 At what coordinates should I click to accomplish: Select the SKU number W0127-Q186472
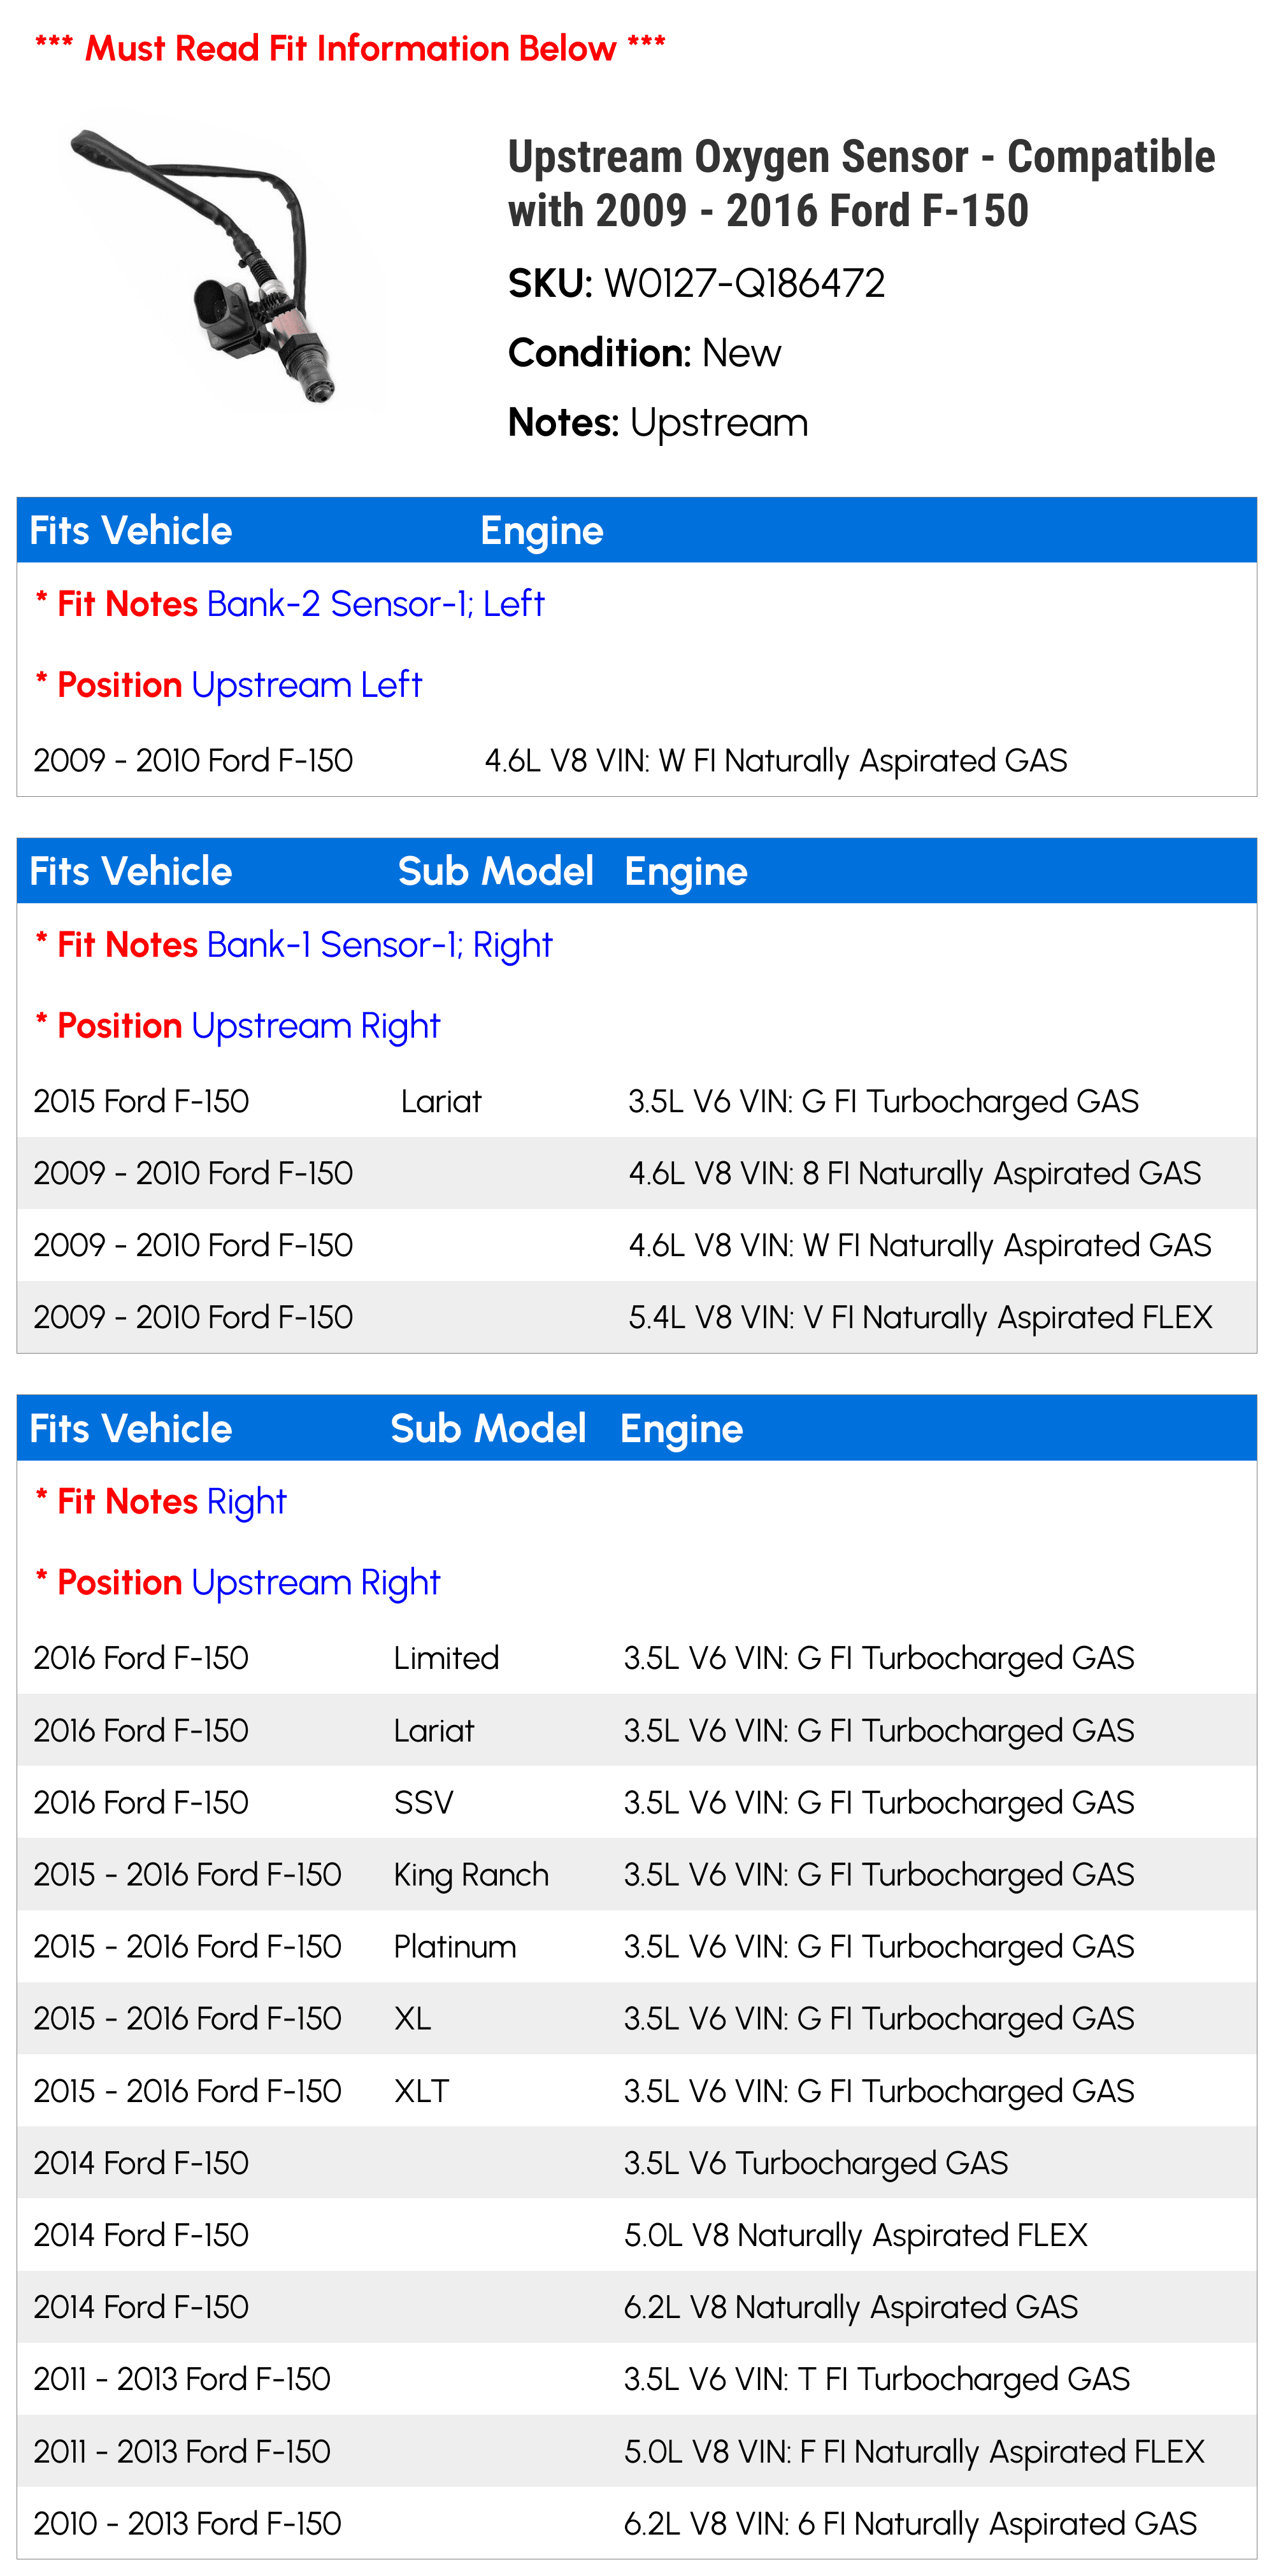[744, 284]
